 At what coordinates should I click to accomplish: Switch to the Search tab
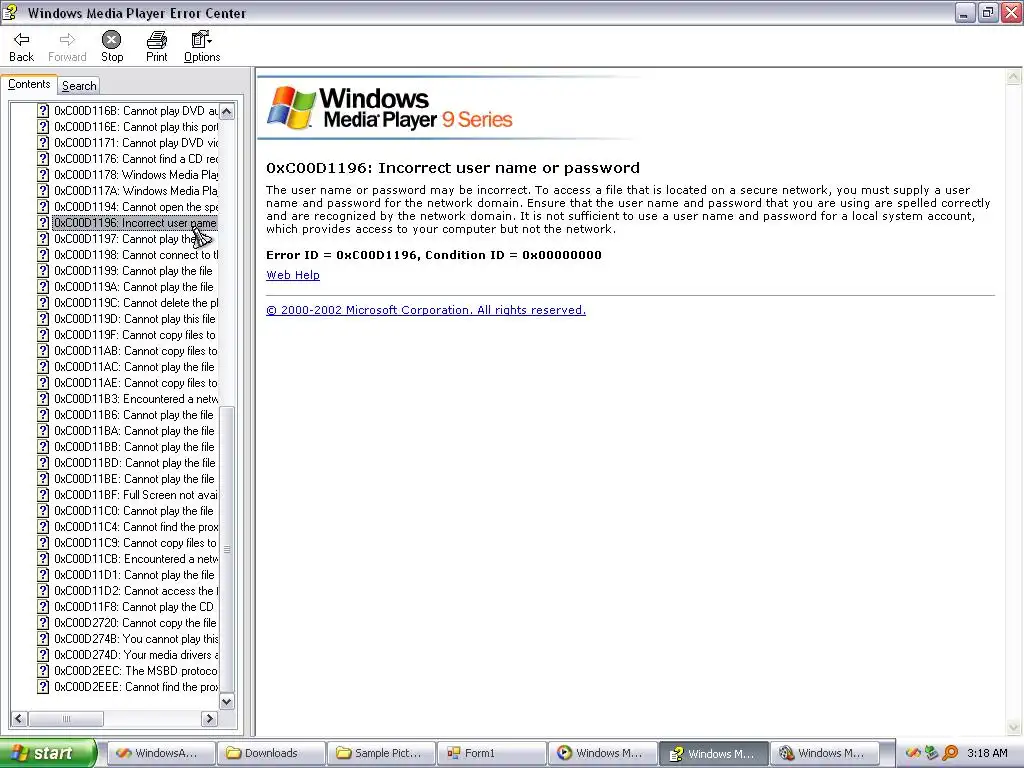pos(79,86)
